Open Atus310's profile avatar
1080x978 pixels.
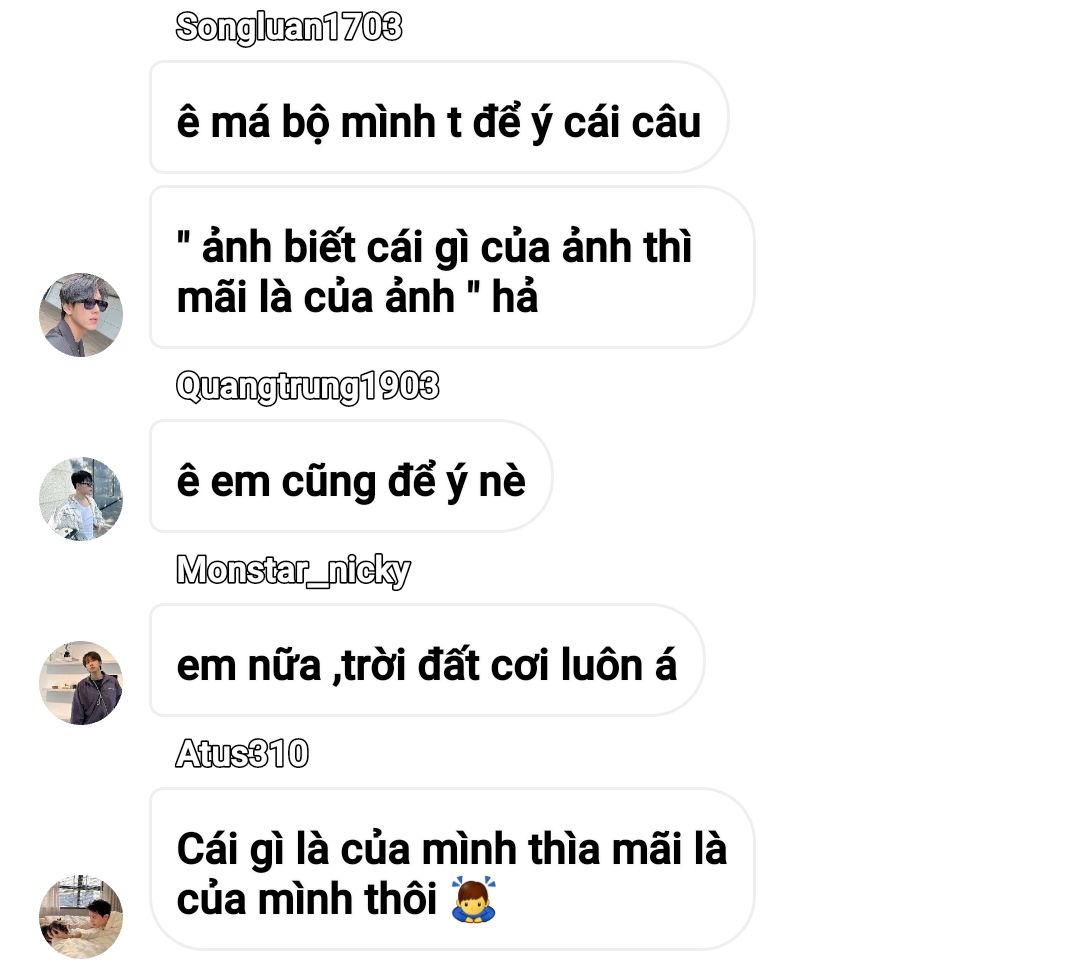pos(81,917)
